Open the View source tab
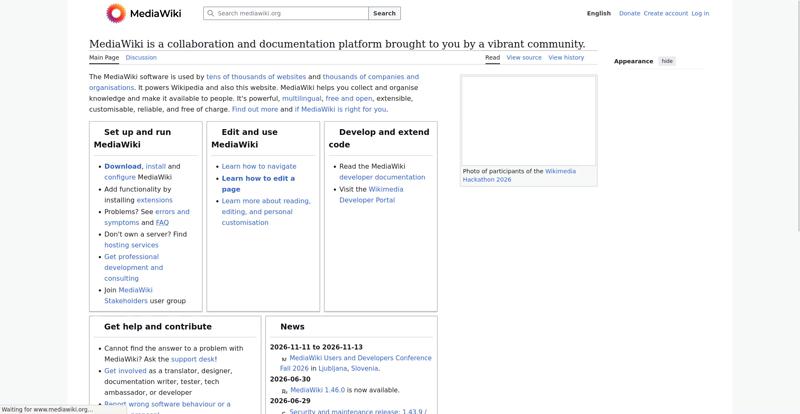The image size is (800, 414). click(x=524, y=58)
